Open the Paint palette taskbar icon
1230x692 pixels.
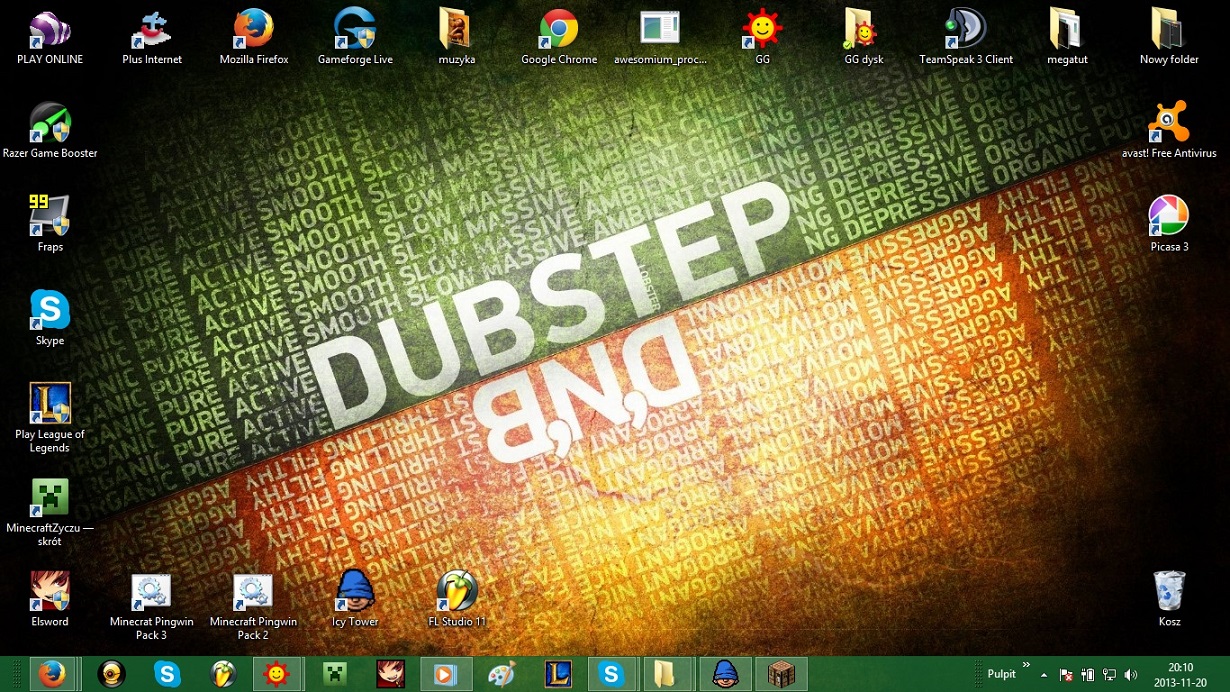click(x=501, y=675)
